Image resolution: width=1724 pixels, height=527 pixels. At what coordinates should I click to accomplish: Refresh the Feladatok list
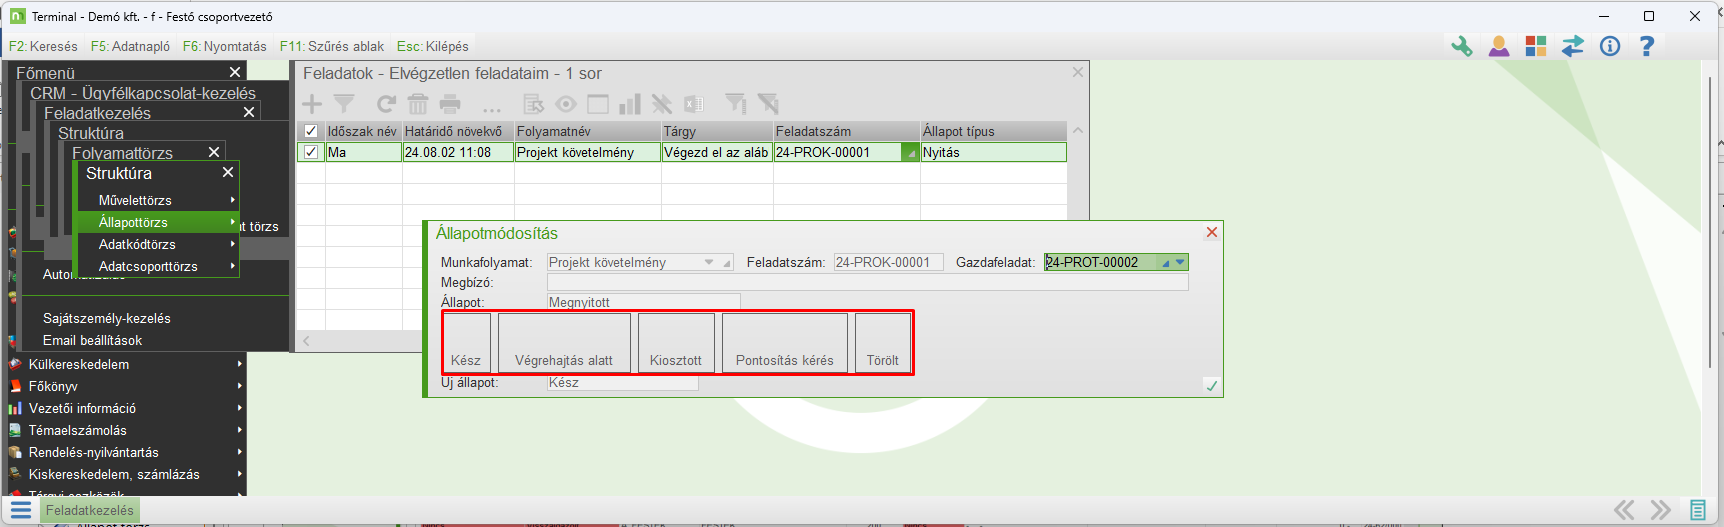tap(386, 104)
